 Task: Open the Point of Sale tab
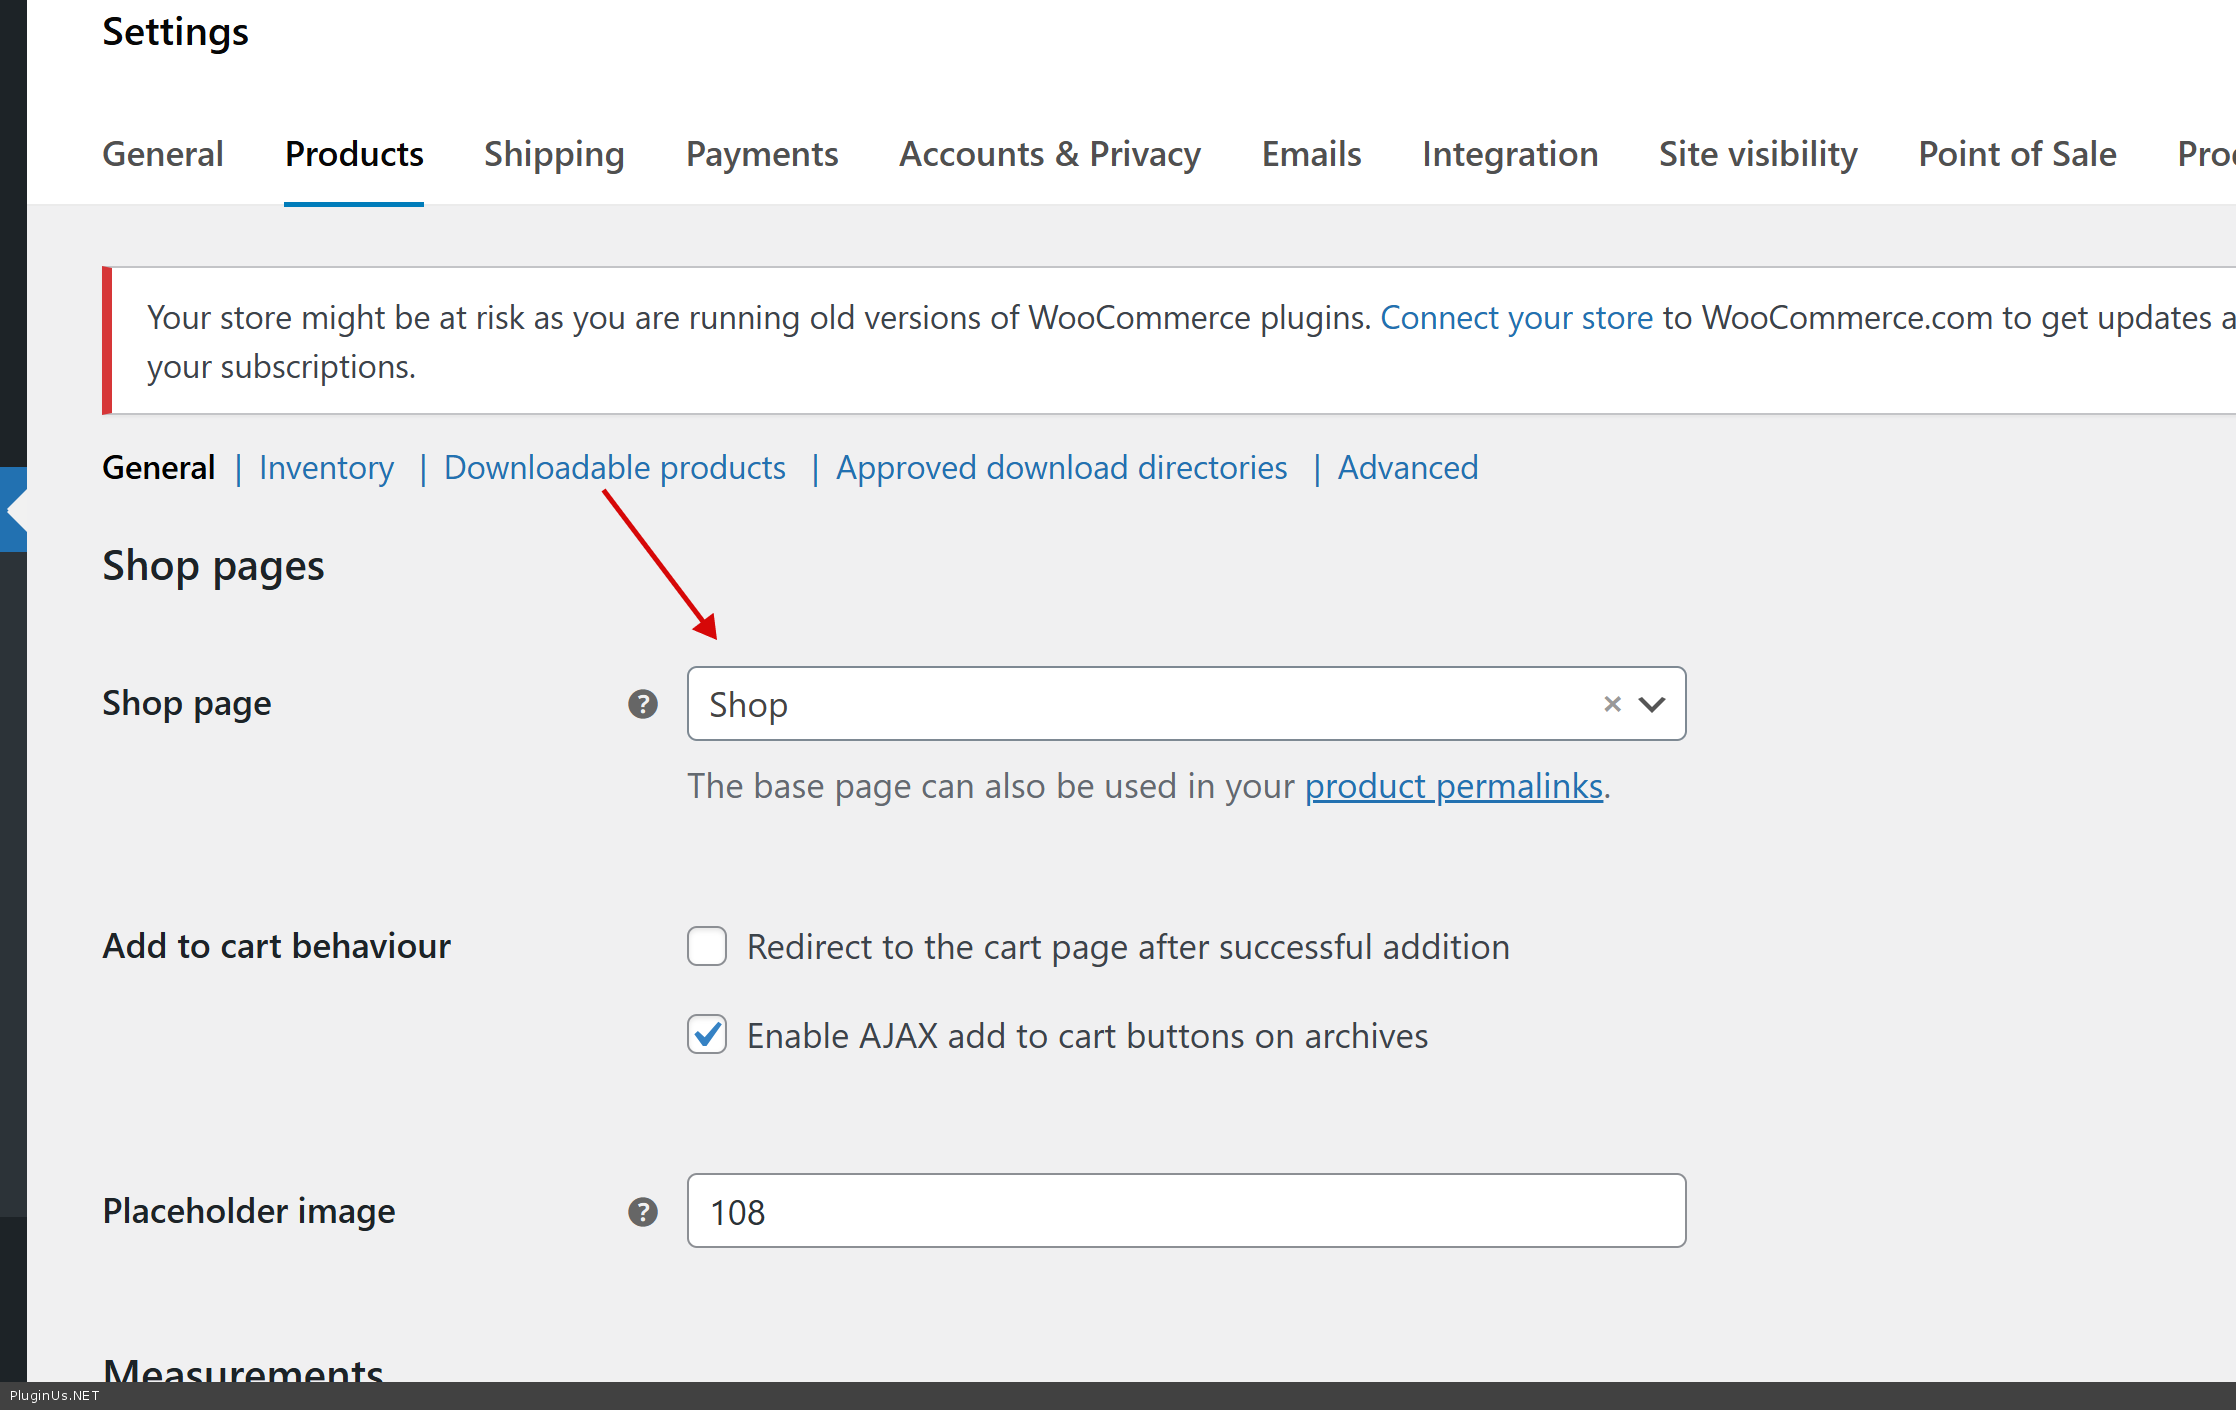2017,154
